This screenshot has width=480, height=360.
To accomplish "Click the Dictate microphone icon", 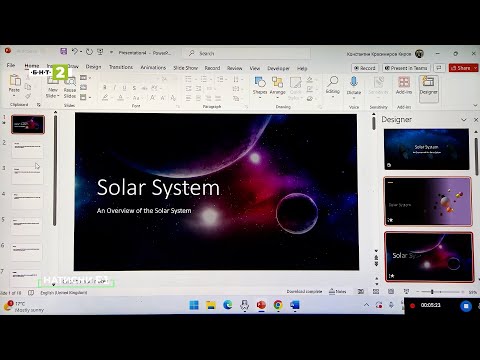I will tap(354, 82).
